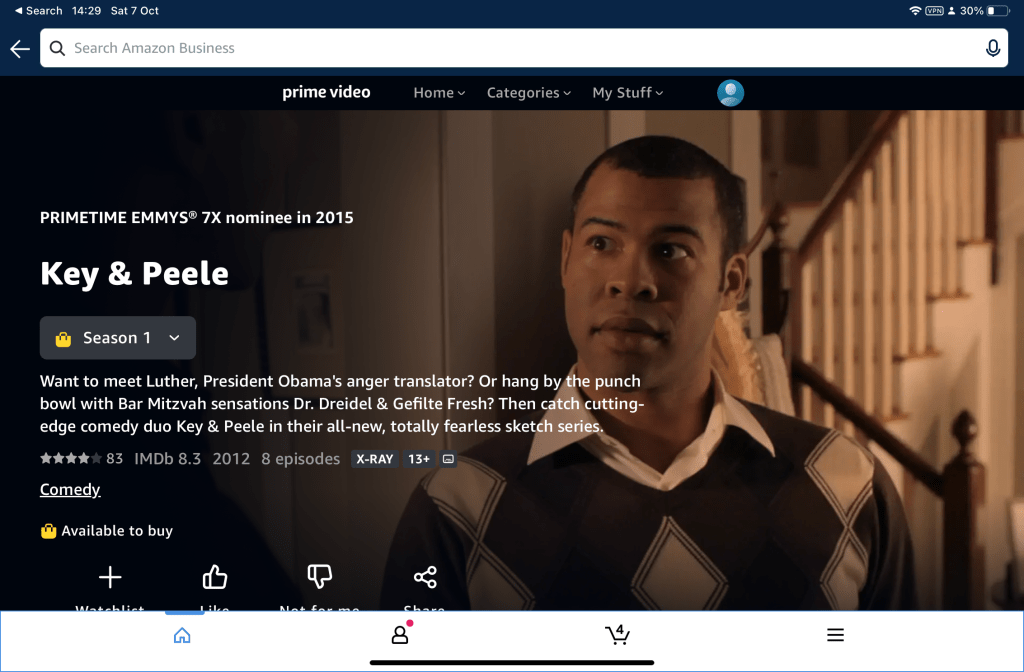Focus the Search Amazon Business field

coord(524,48)
